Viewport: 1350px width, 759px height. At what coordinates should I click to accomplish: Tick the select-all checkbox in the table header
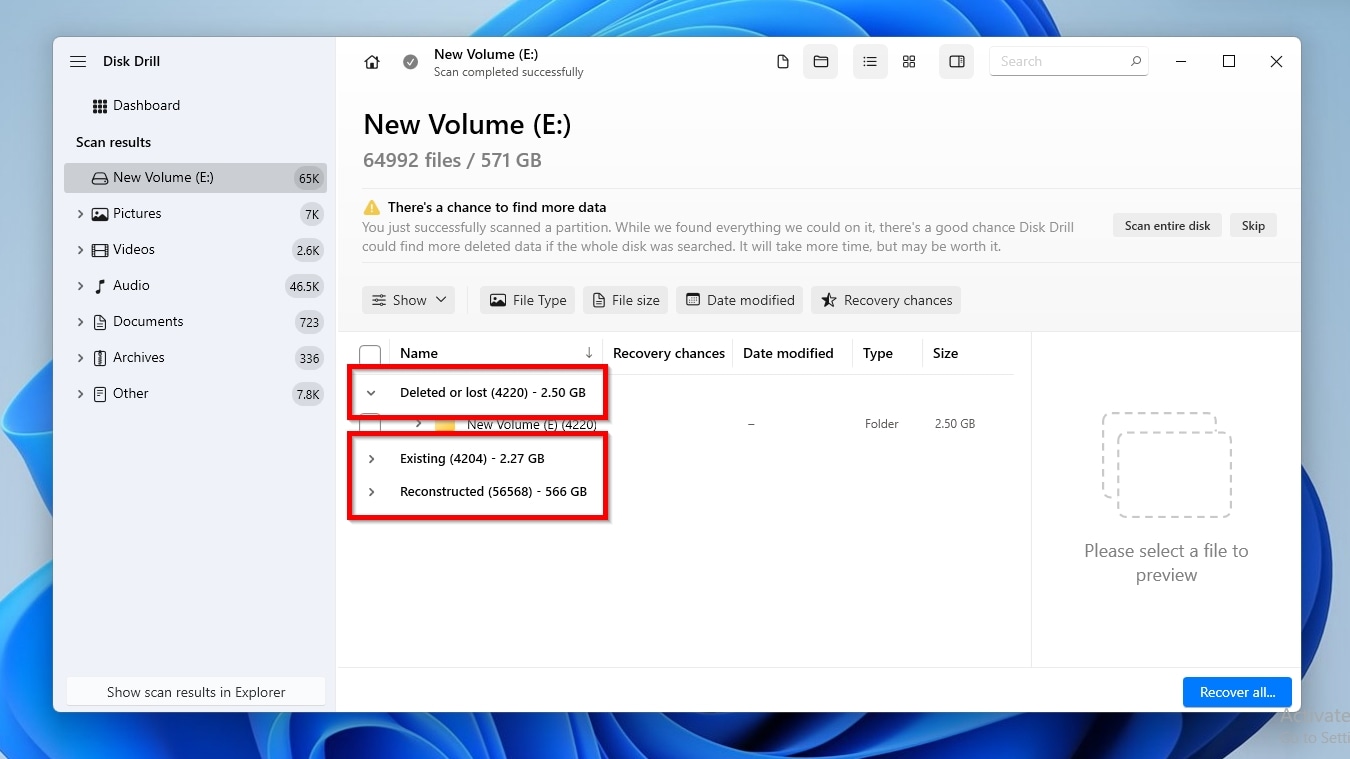click(x=370, y=355)
